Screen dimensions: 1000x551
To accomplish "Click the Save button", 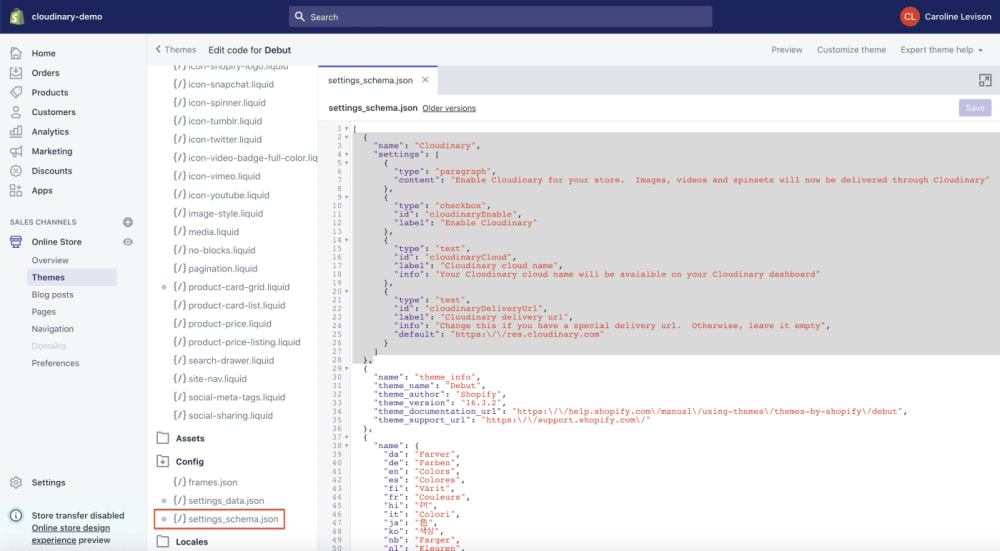I will coord(974,108).
